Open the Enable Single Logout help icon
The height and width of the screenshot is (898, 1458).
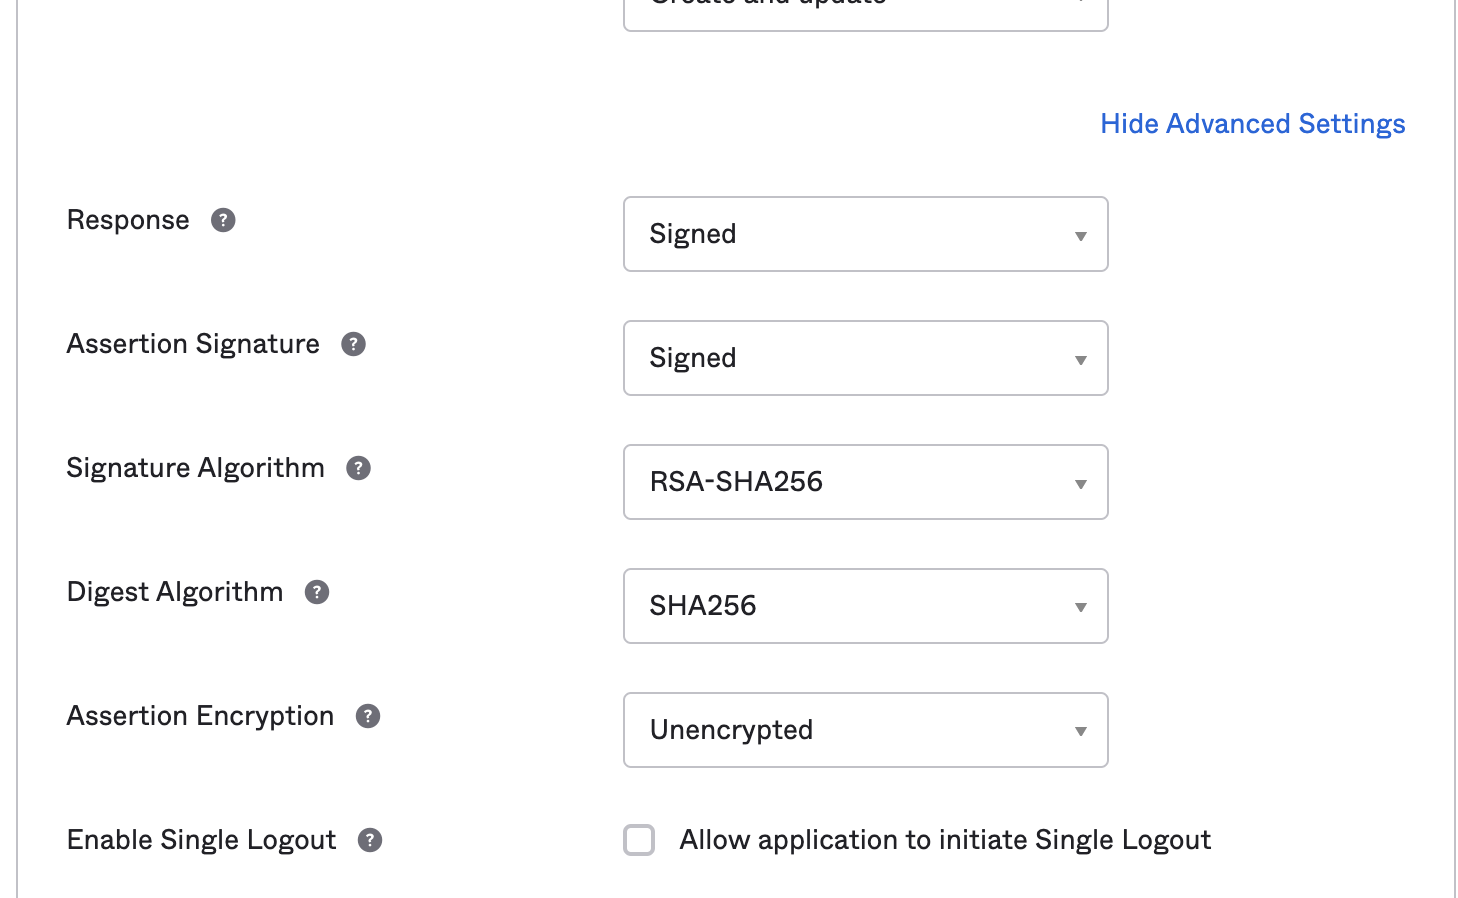coord(370,840)
